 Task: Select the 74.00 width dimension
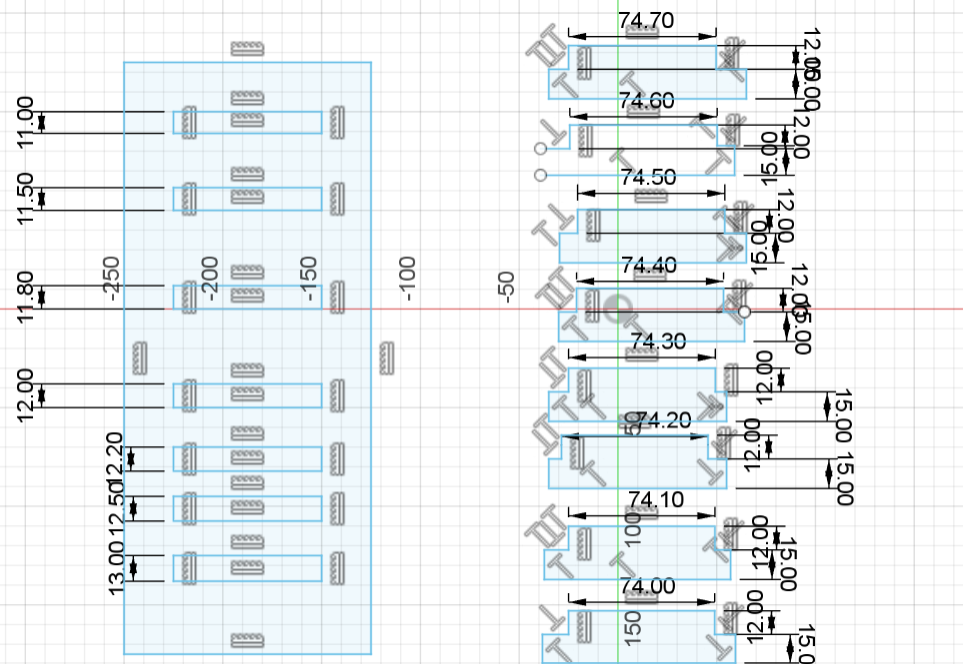point(647,585)
